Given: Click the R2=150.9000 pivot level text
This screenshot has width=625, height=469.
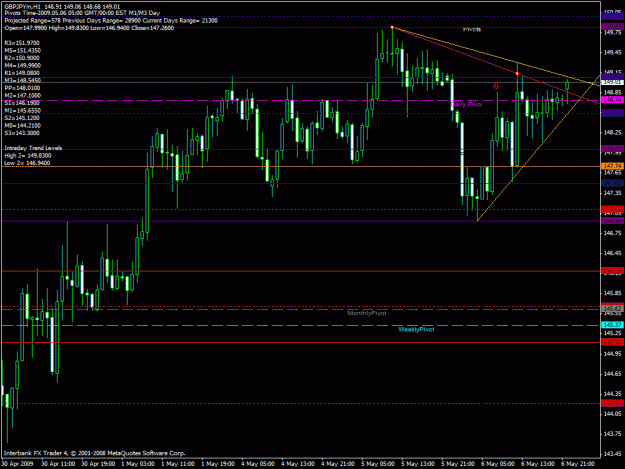Looking at the screenshot, I should [22, 58].
